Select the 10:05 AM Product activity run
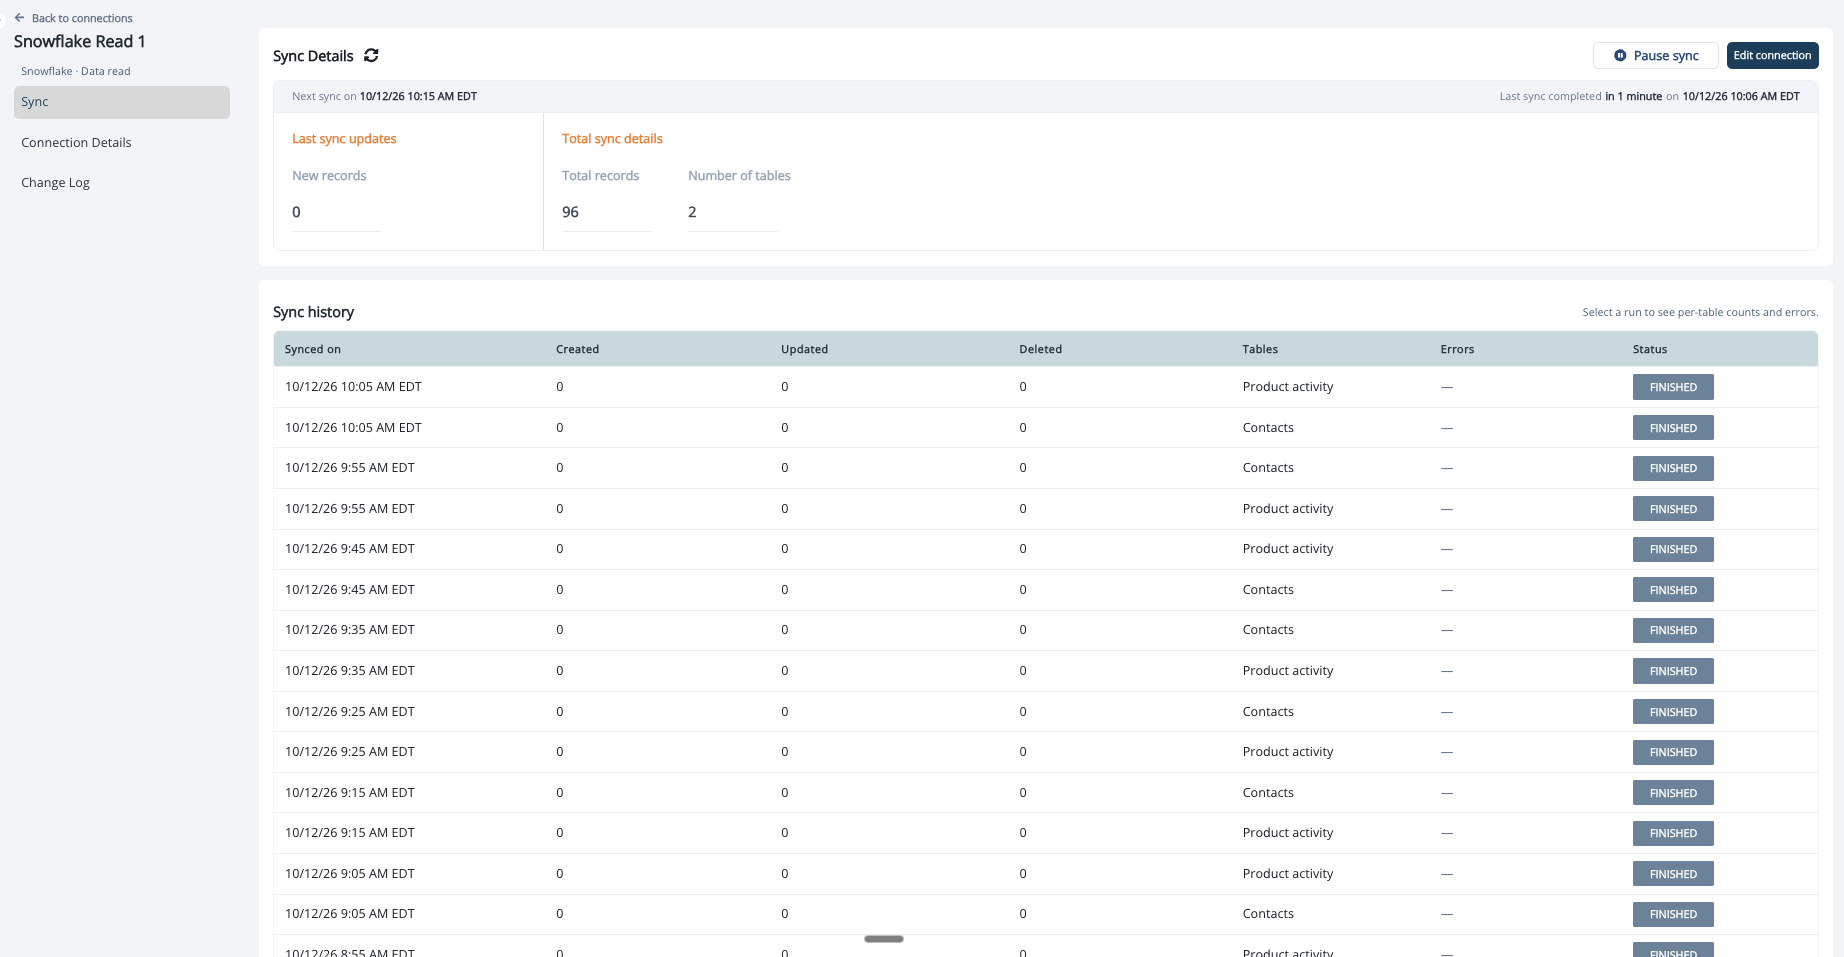The width and height of the screenshot is (1844, 957). (x=1045, y=387)
